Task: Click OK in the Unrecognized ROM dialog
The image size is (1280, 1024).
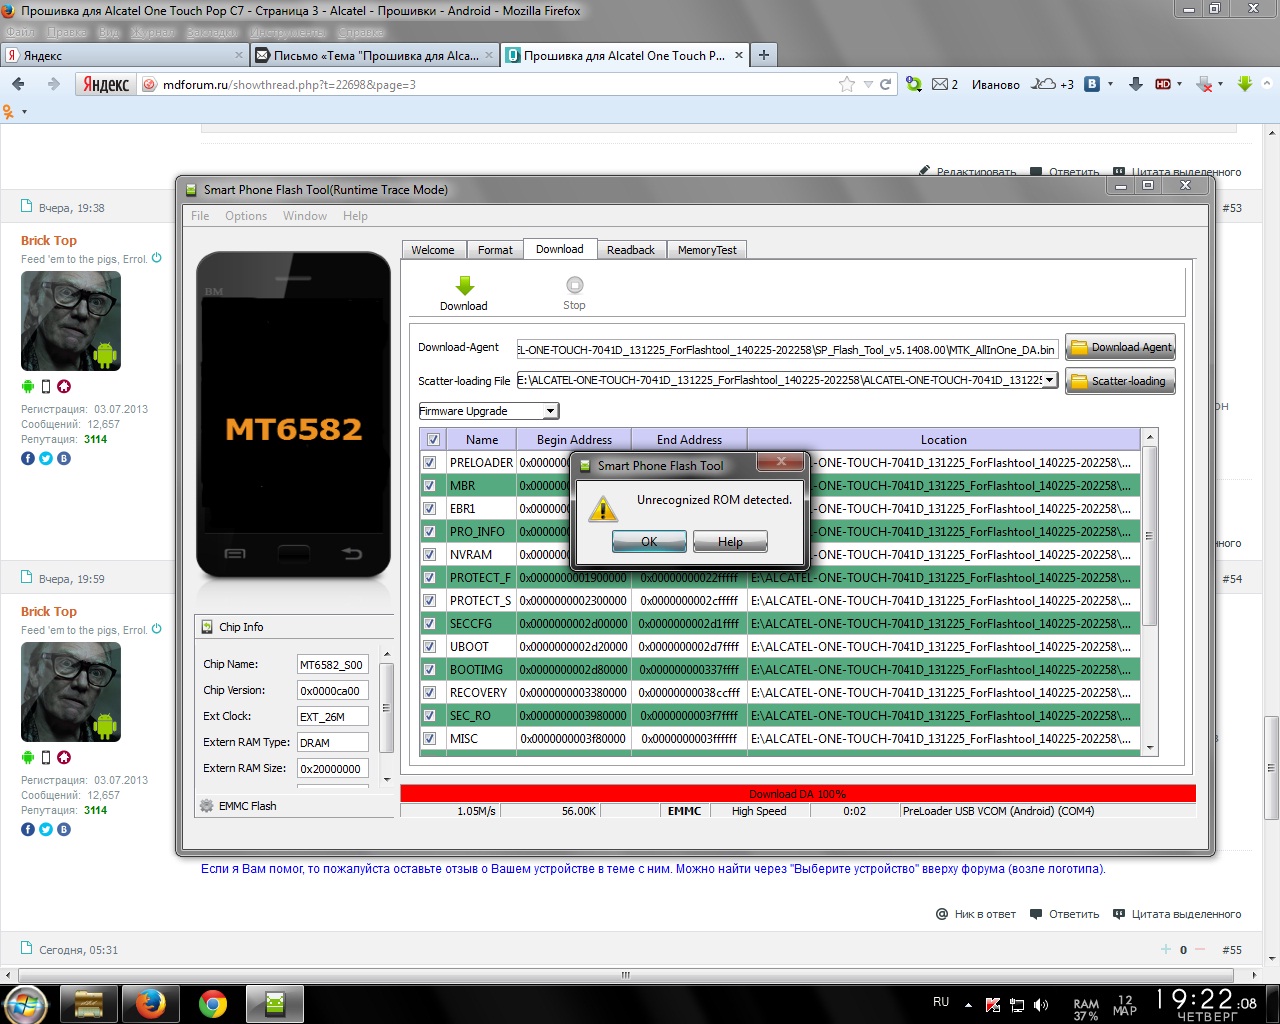Action: [x=649, y=542]
